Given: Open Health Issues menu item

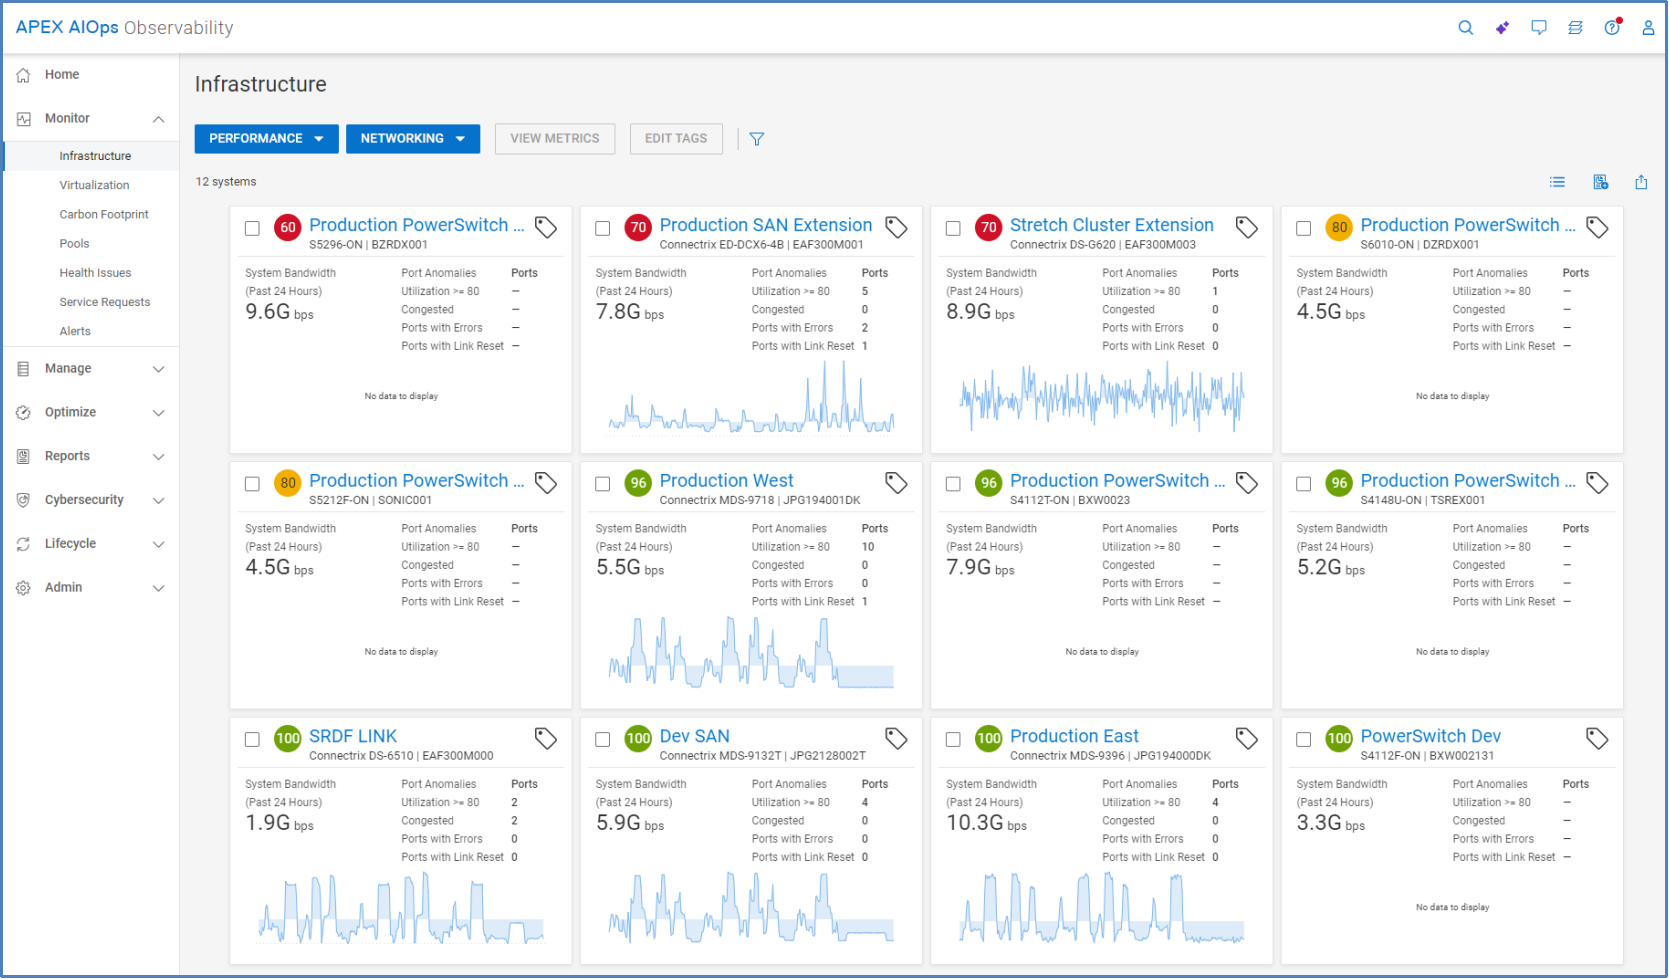Looking at the screenshot, I should coord(95,273).
